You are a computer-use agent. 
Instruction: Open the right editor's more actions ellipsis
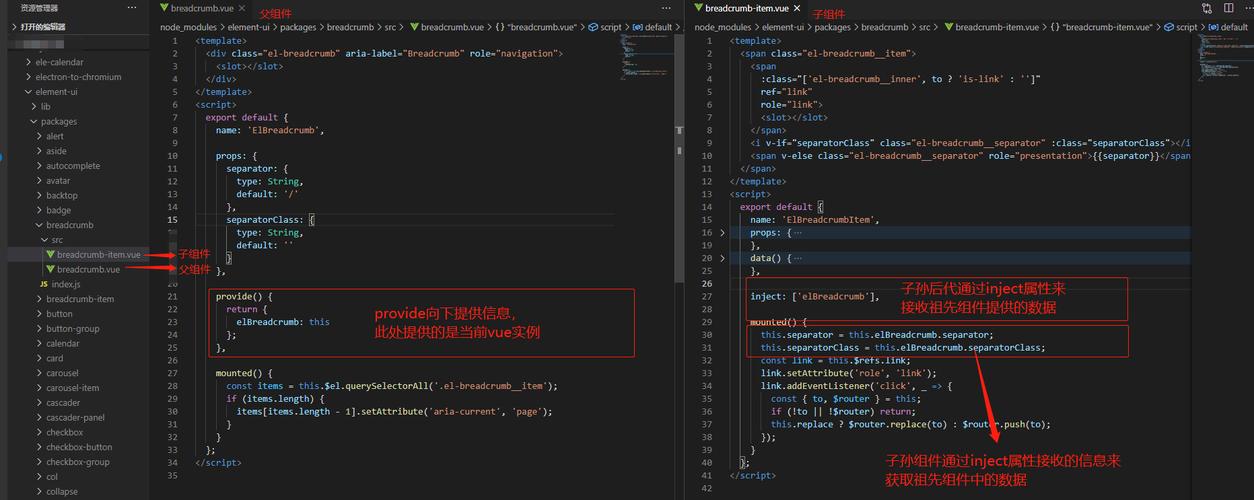[x=1246, y=8]
